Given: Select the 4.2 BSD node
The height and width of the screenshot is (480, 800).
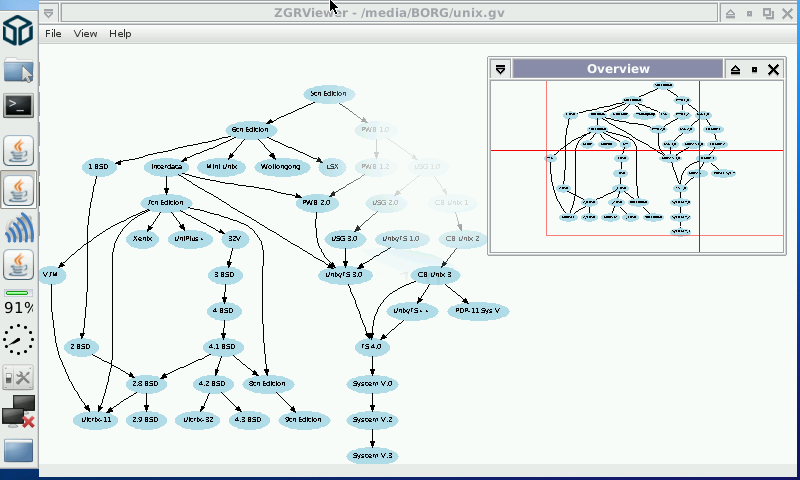Looking at the screenshot, I should pyautogui.click(x=212, y=384).
